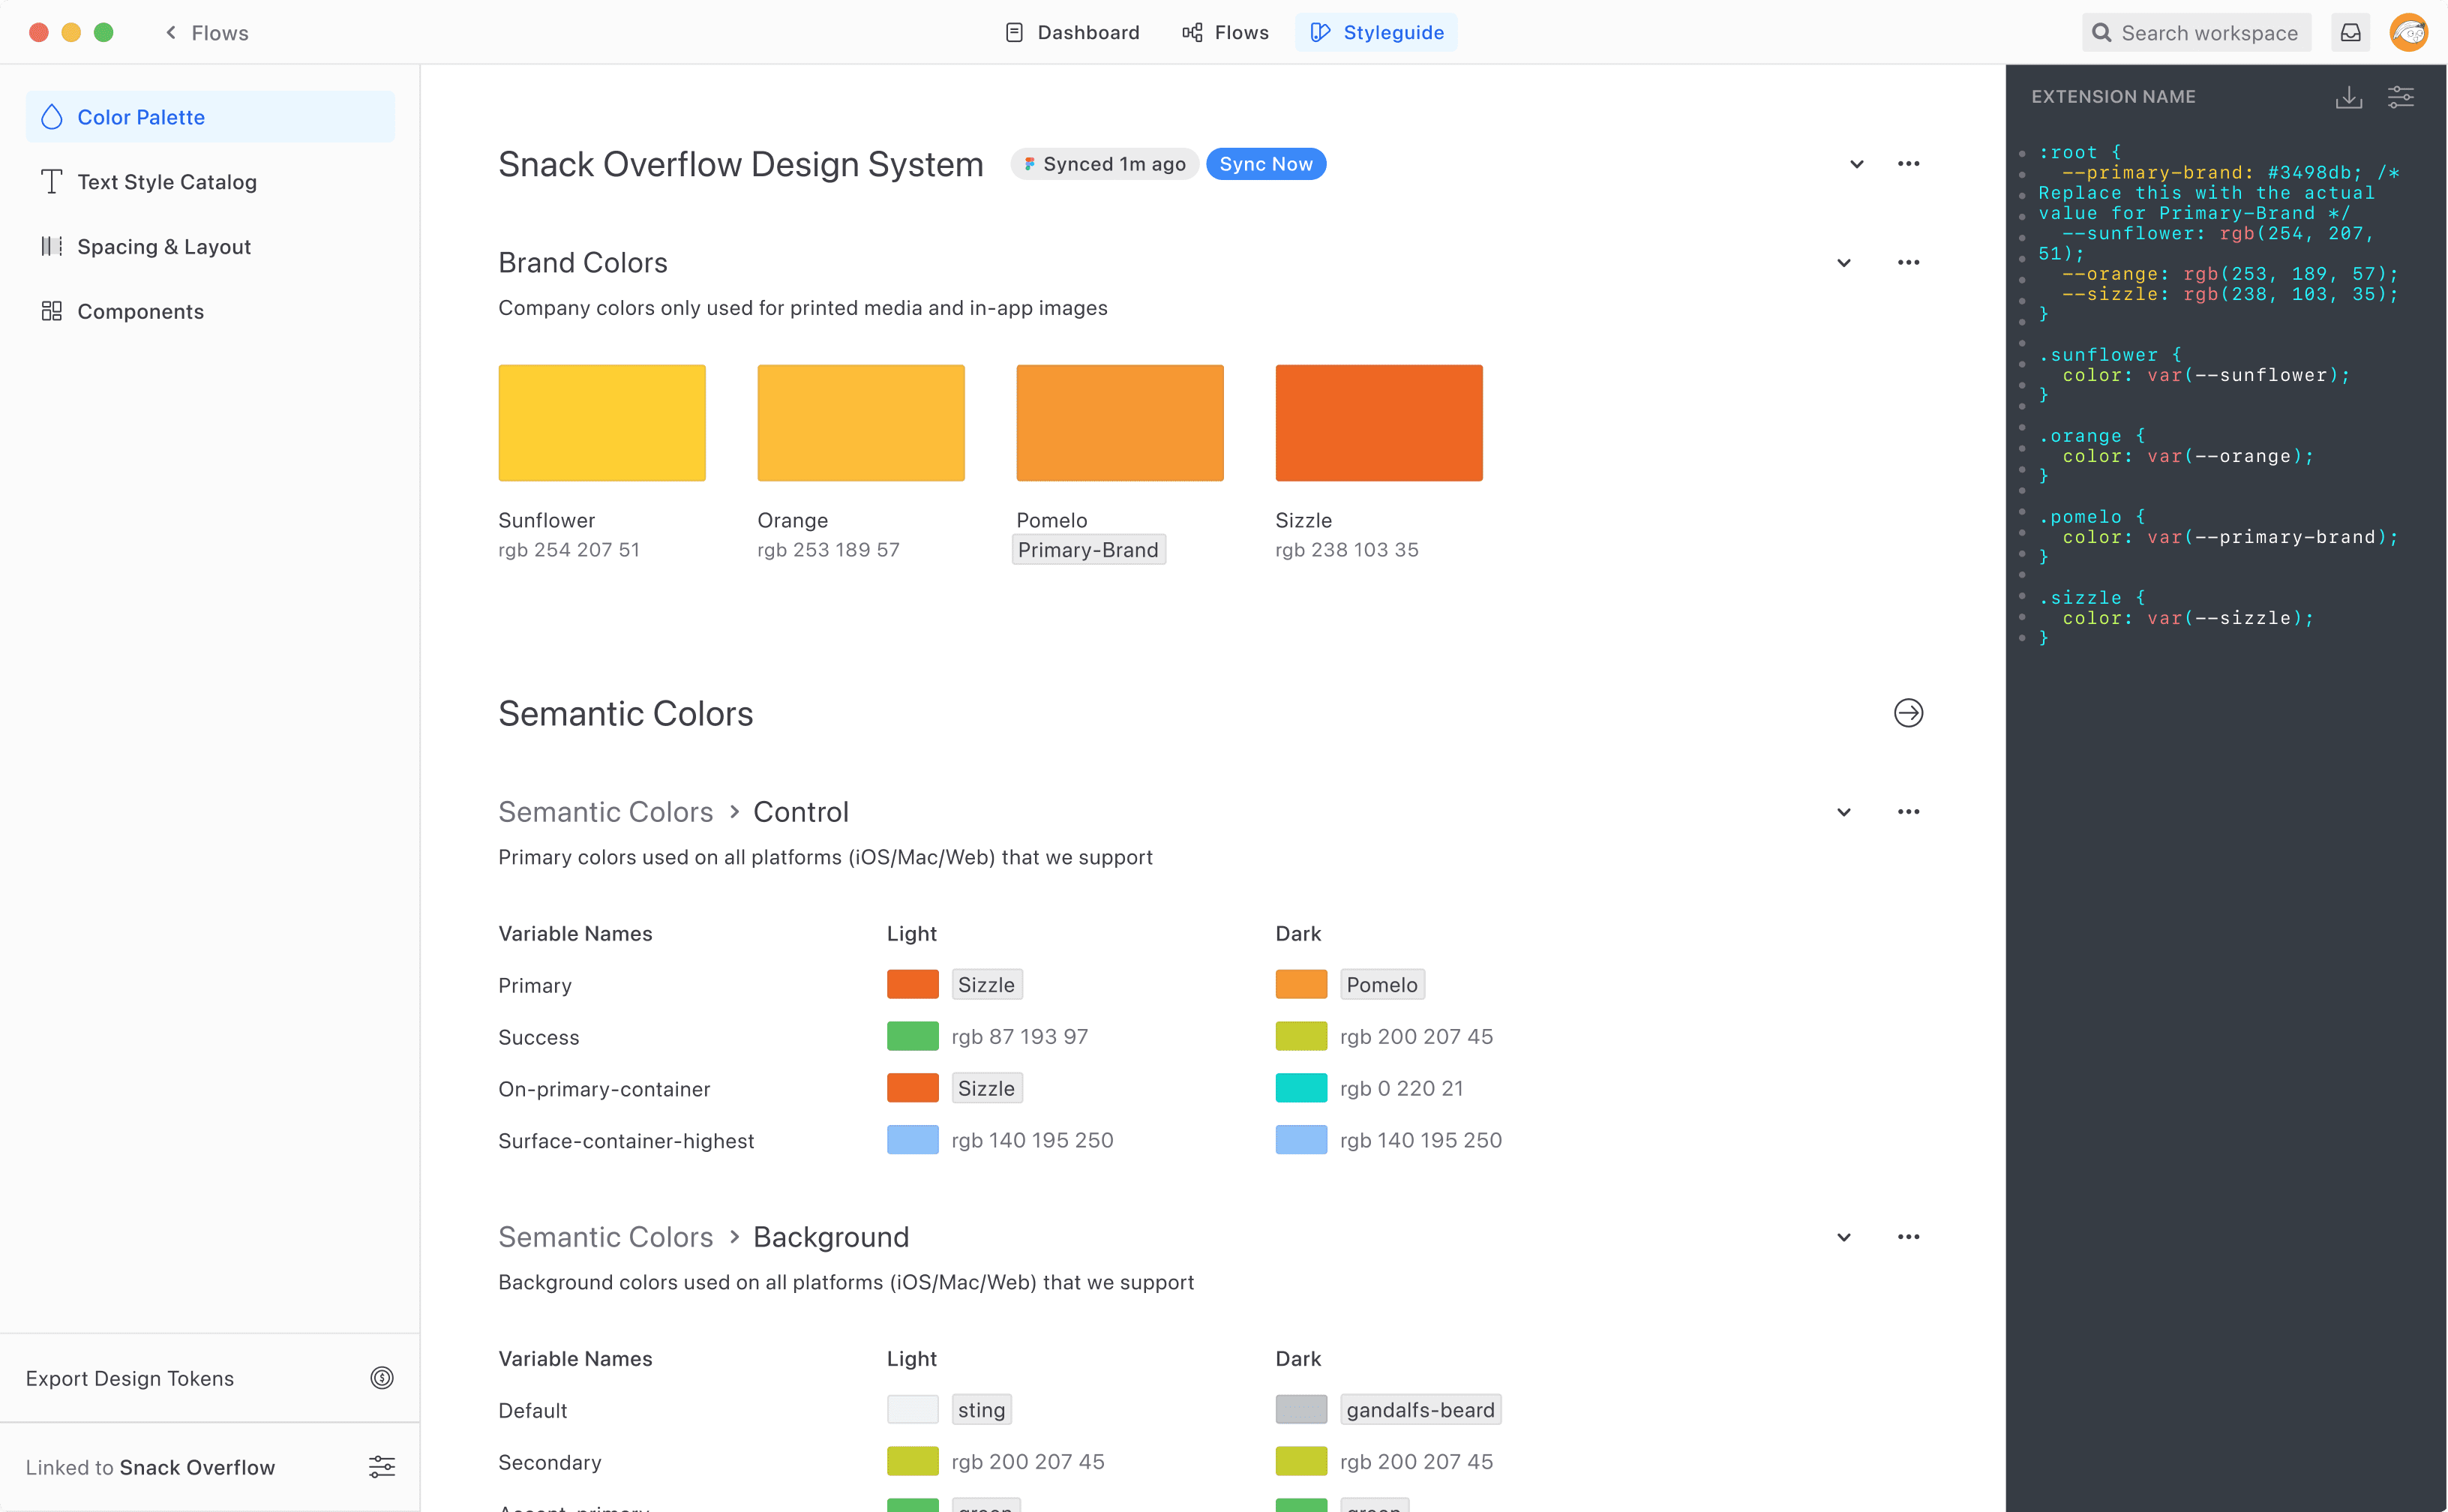The image size is (2448, 1512).
Task: Click the Search workspace field
Action: 2196,33
